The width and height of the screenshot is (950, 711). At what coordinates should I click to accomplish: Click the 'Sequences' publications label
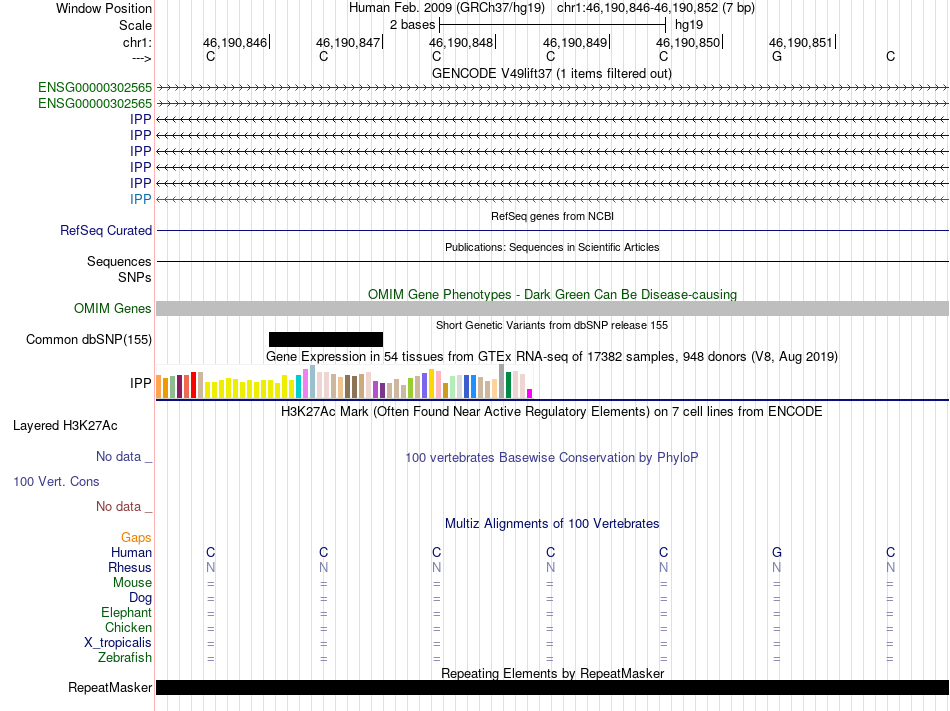point(119,262)
